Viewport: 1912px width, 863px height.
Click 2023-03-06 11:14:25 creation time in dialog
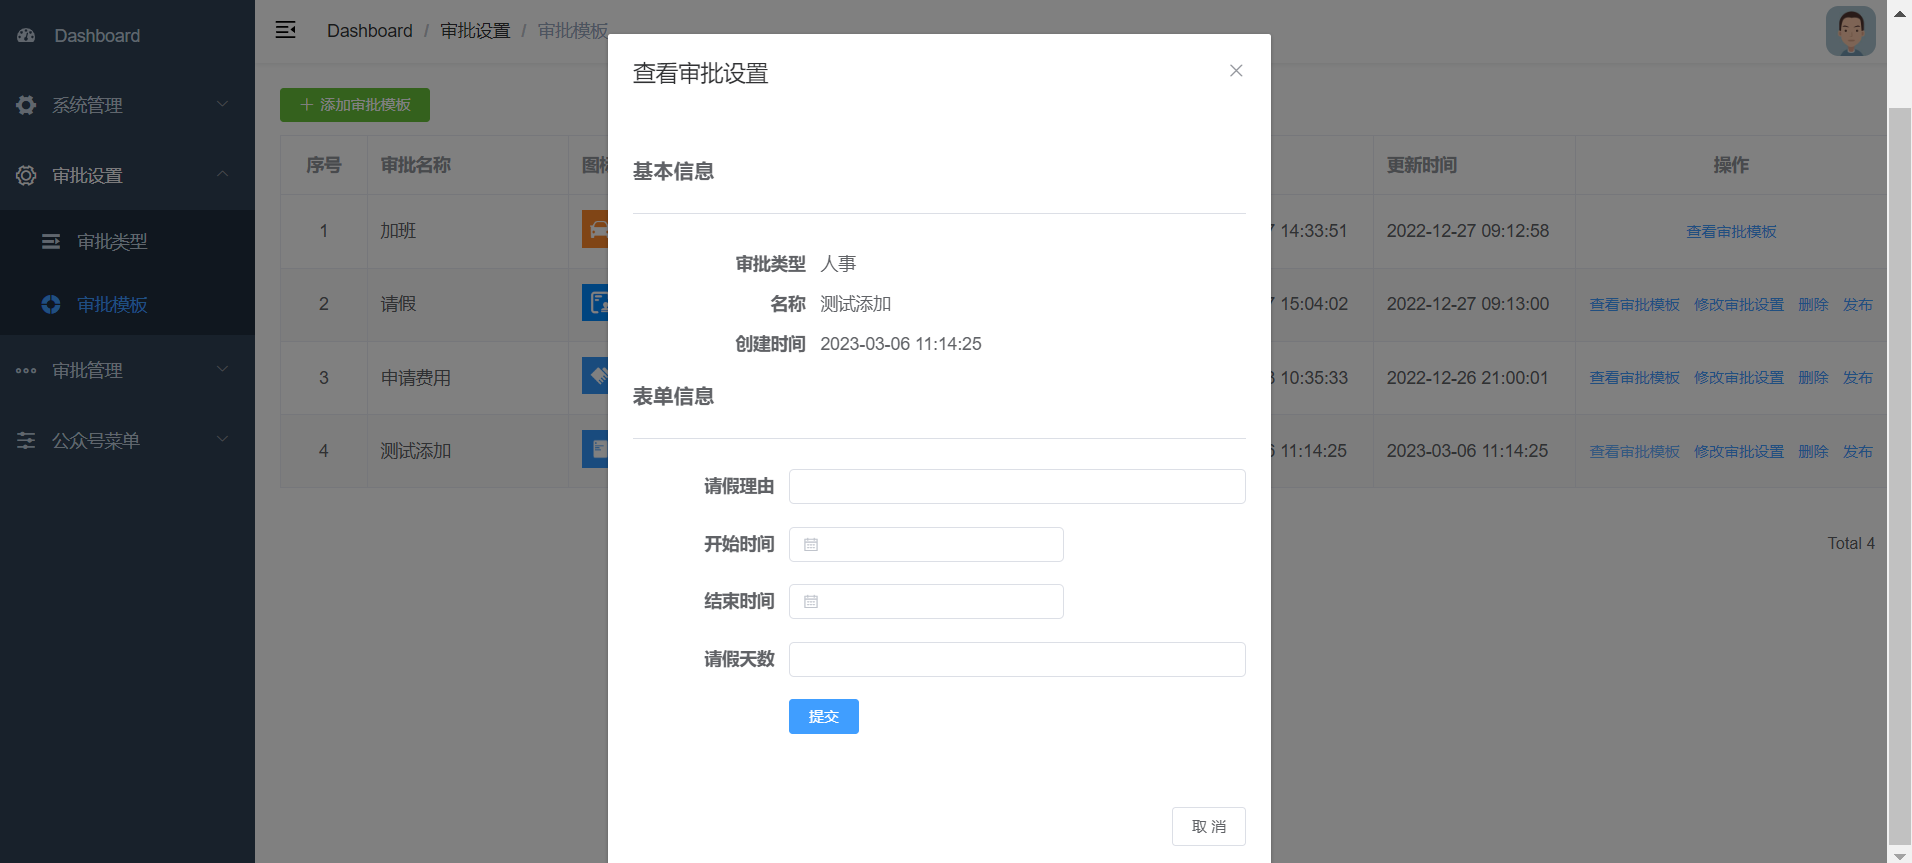tap(901, 344)
